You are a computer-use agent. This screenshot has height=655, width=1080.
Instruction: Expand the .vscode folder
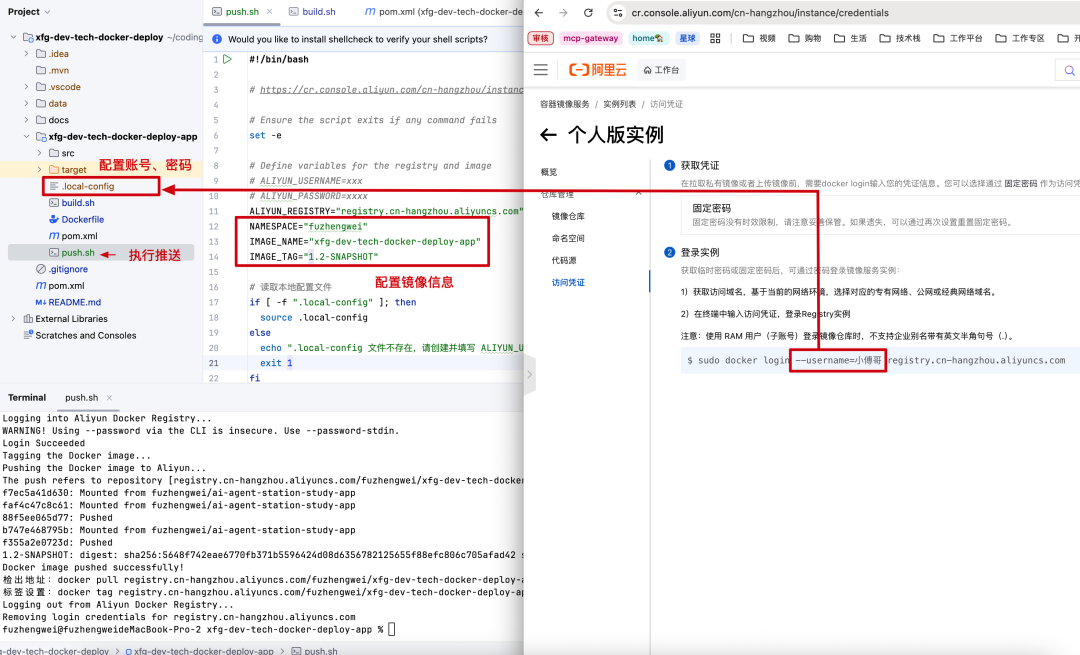click(x=26, y=87)
